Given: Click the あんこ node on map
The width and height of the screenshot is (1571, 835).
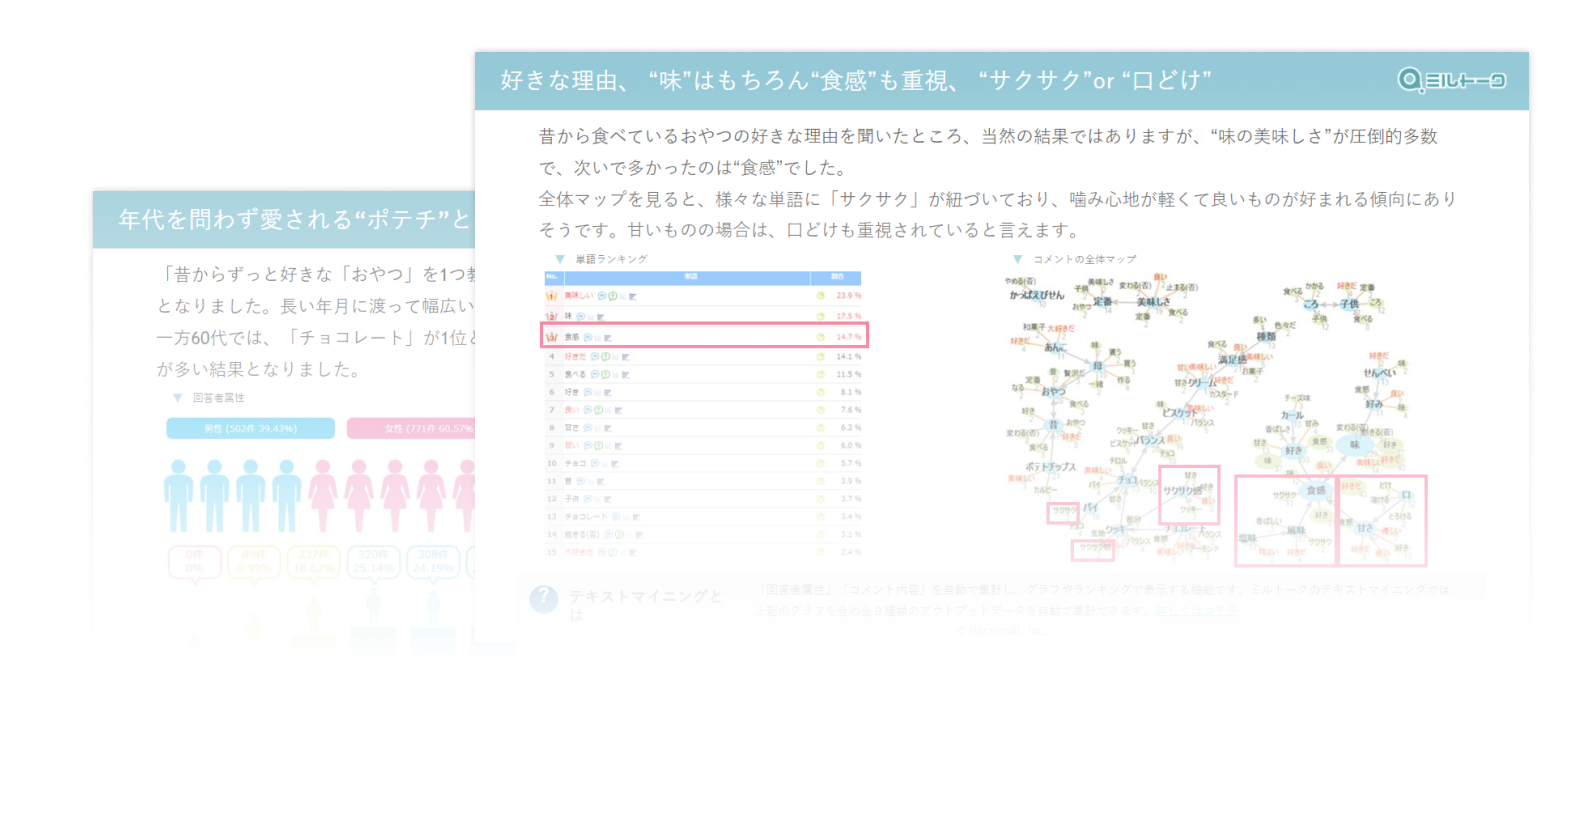Looking at the screenshot, I should [1055, 347].
